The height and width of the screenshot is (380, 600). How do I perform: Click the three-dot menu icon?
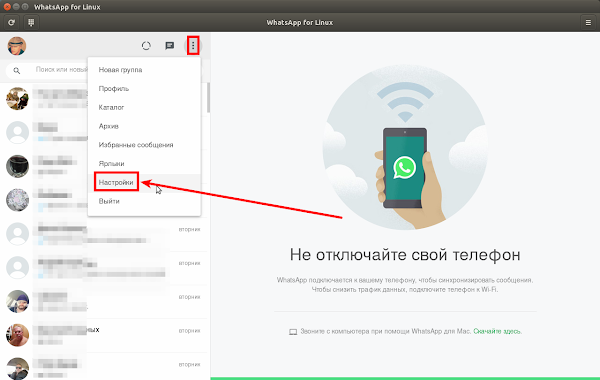click(x=193, y=46)
